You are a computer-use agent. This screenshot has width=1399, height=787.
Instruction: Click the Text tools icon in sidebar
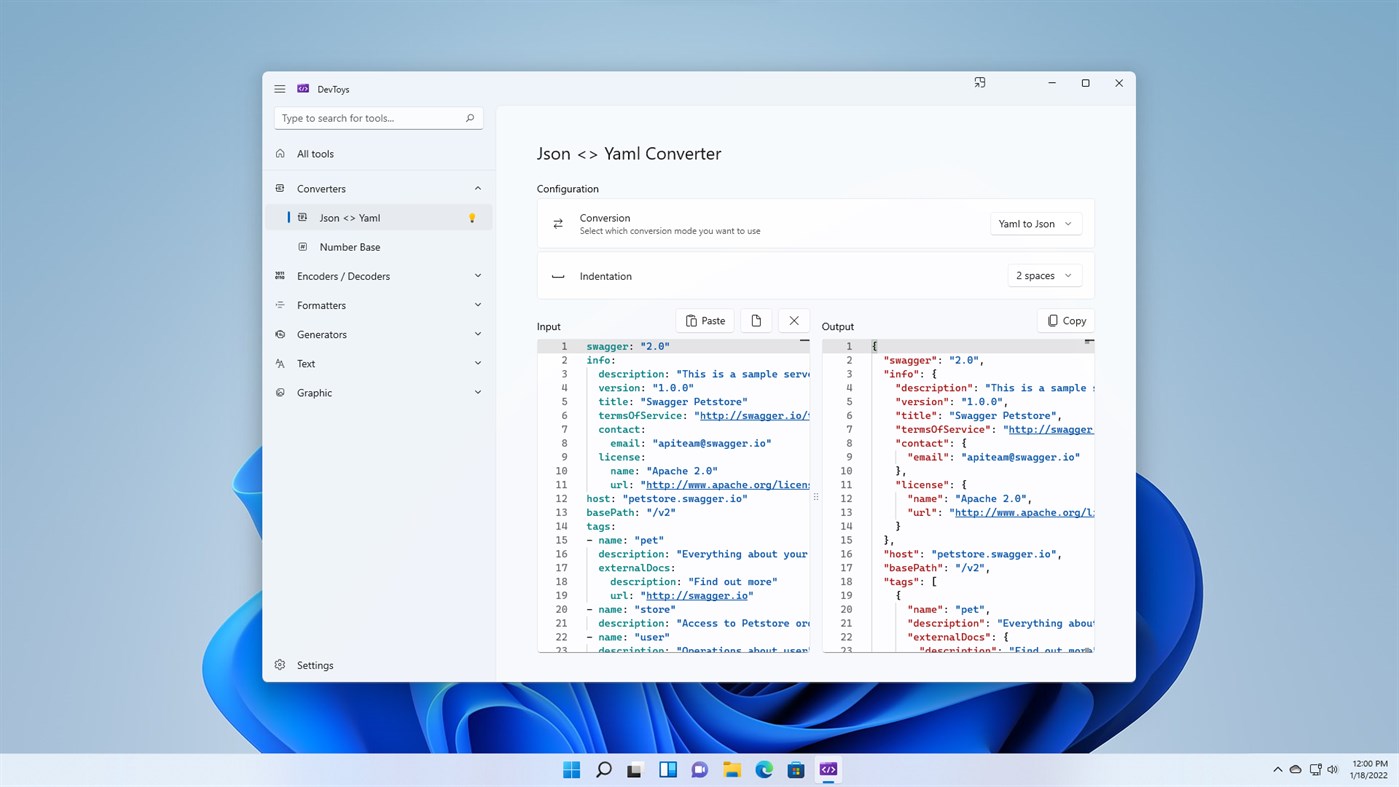point(279,362)
